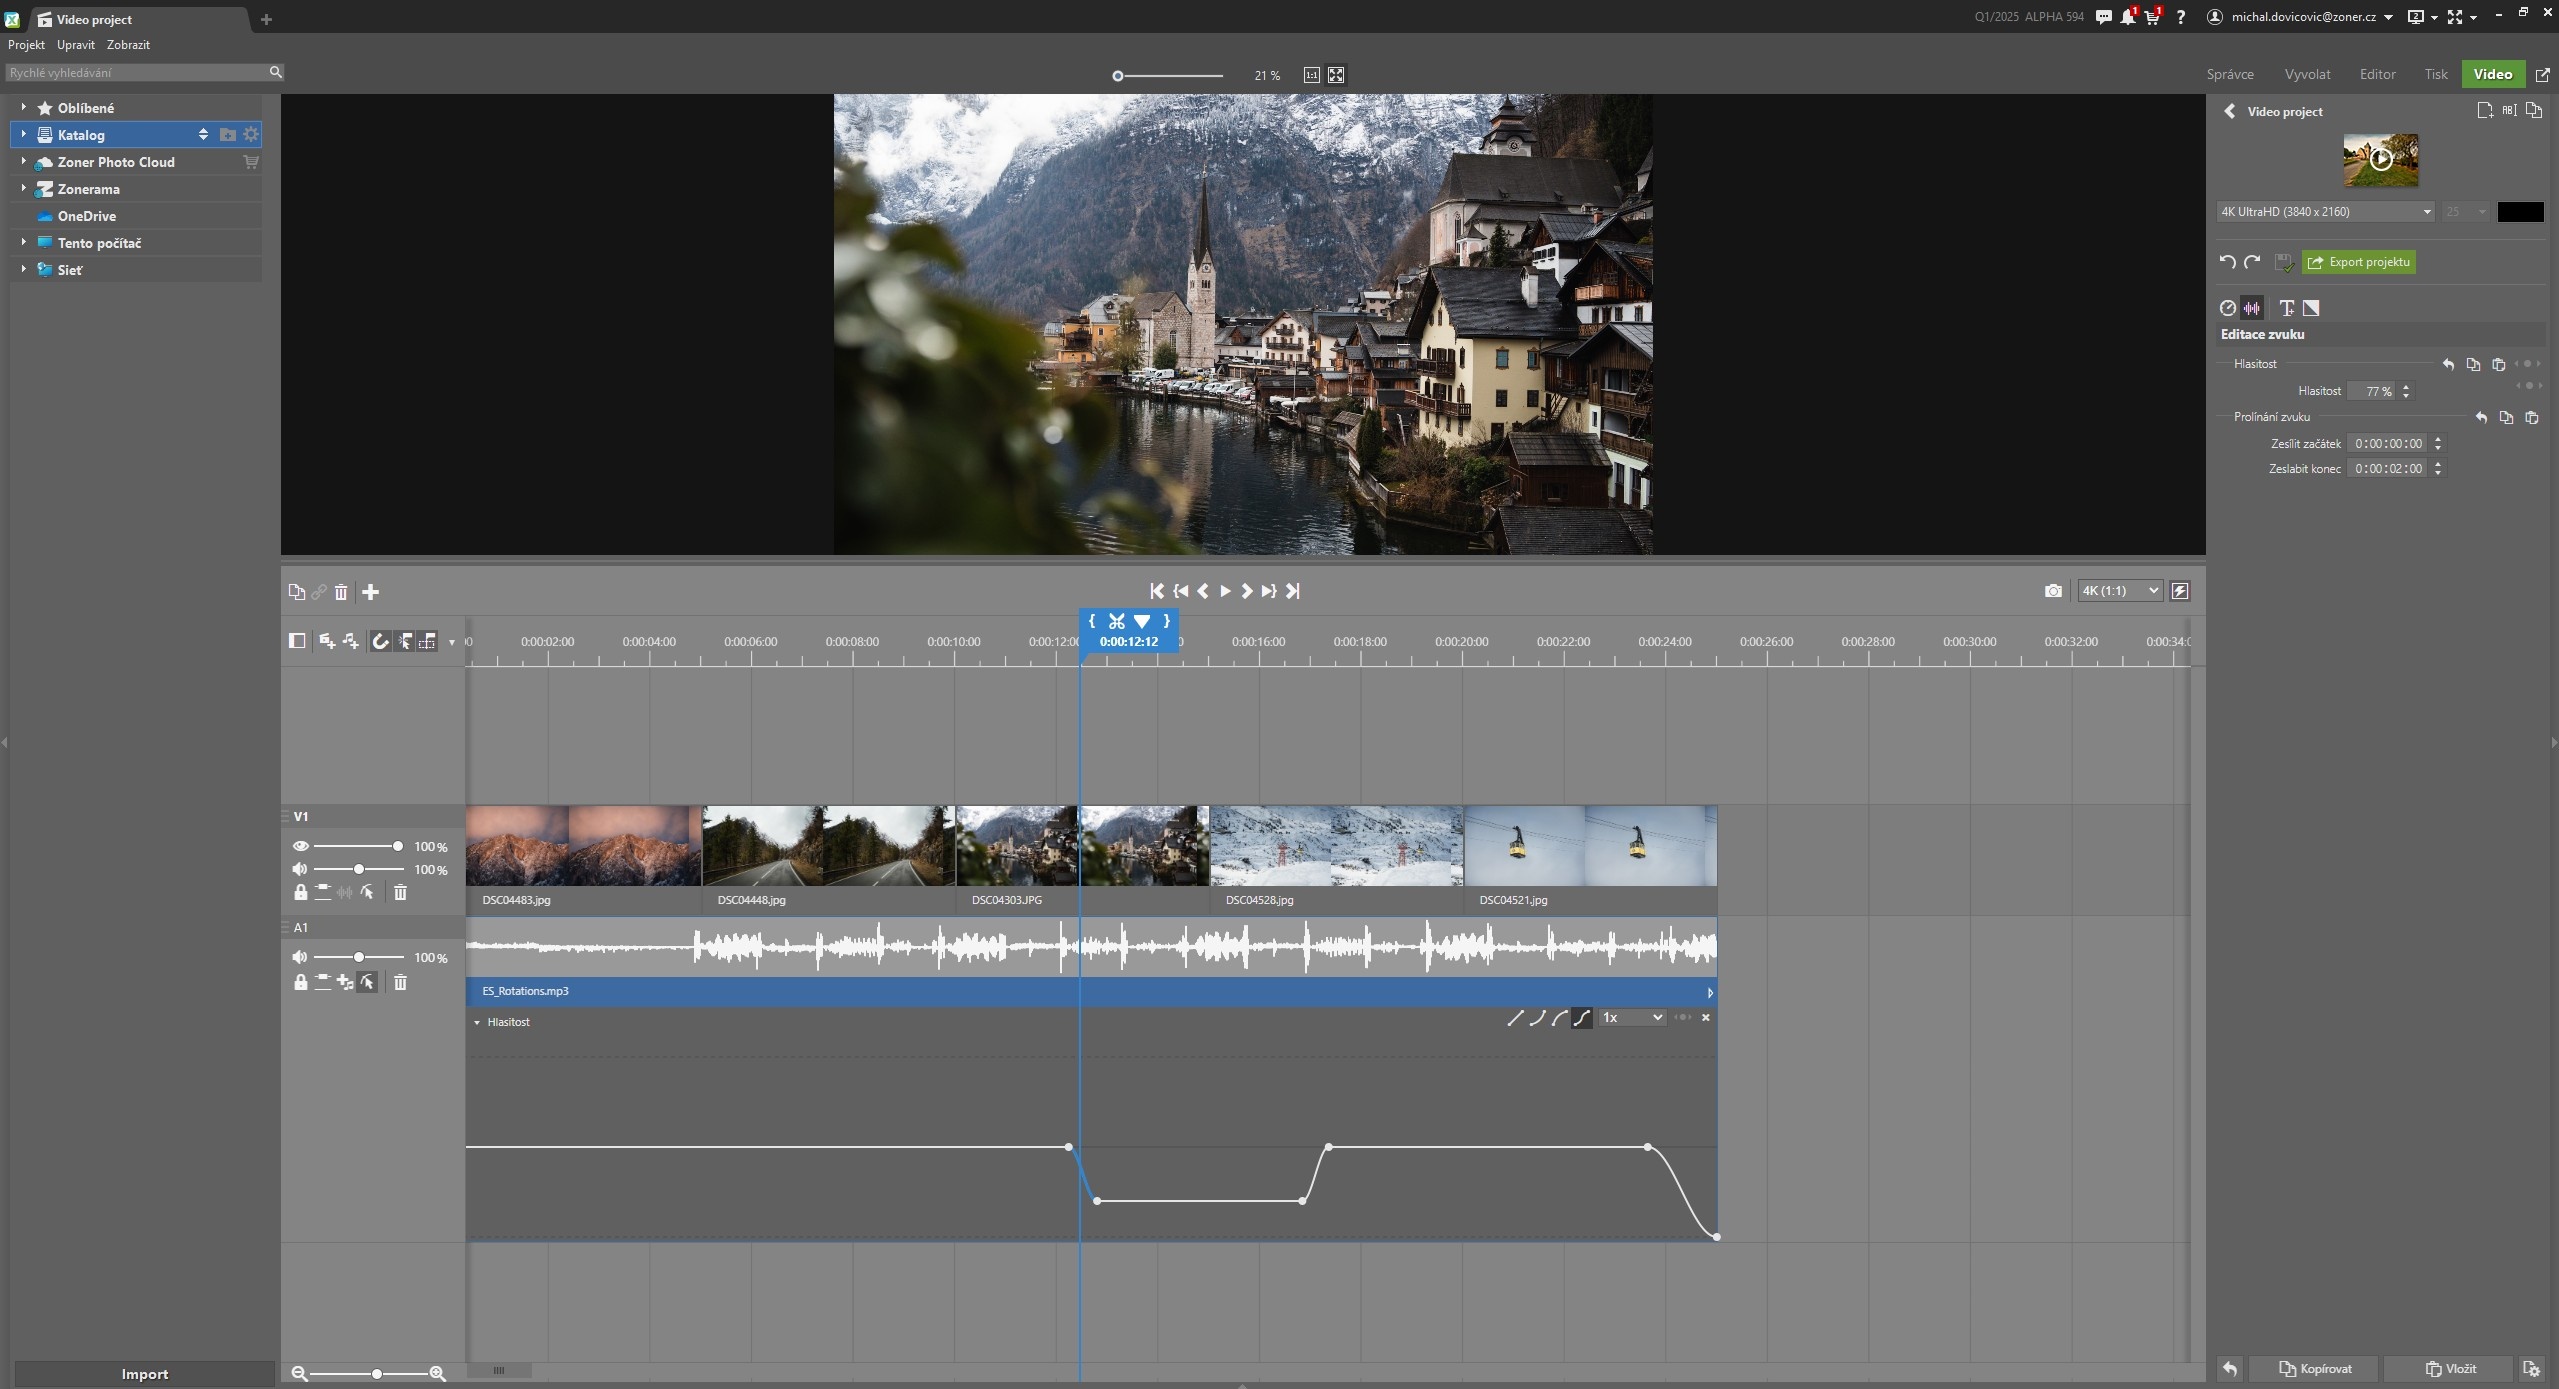
Task: Click the Export projektu button
Action: [2358, 262]
